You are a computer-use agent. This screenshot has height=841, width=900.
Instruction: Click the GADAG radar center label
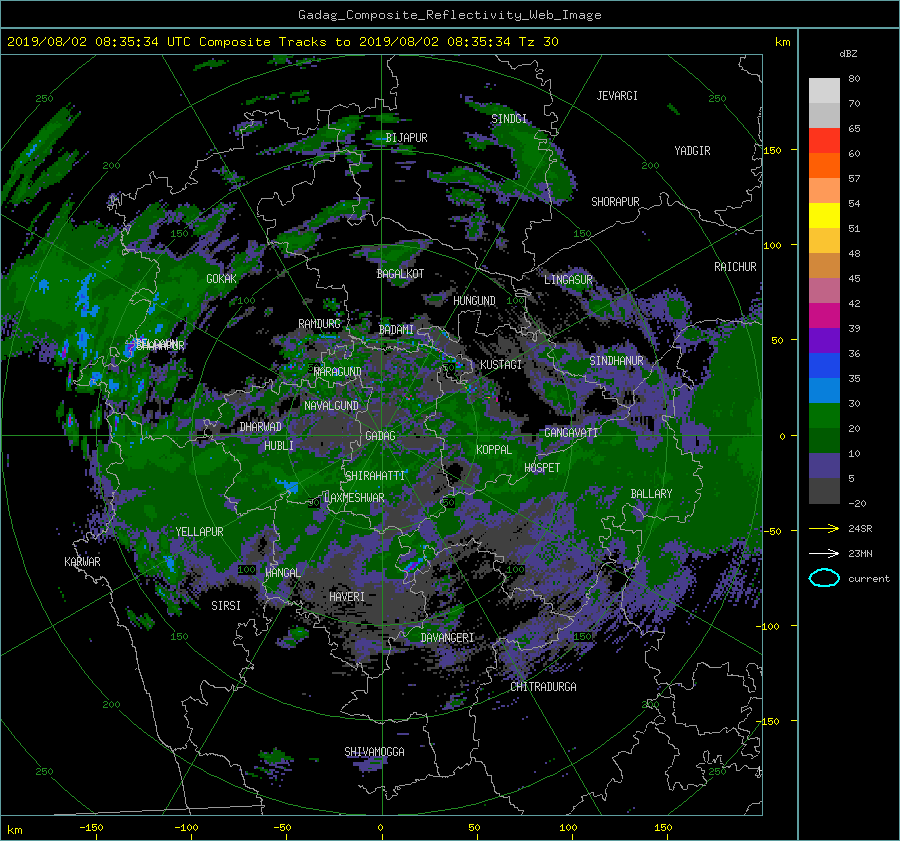point(380,436)
